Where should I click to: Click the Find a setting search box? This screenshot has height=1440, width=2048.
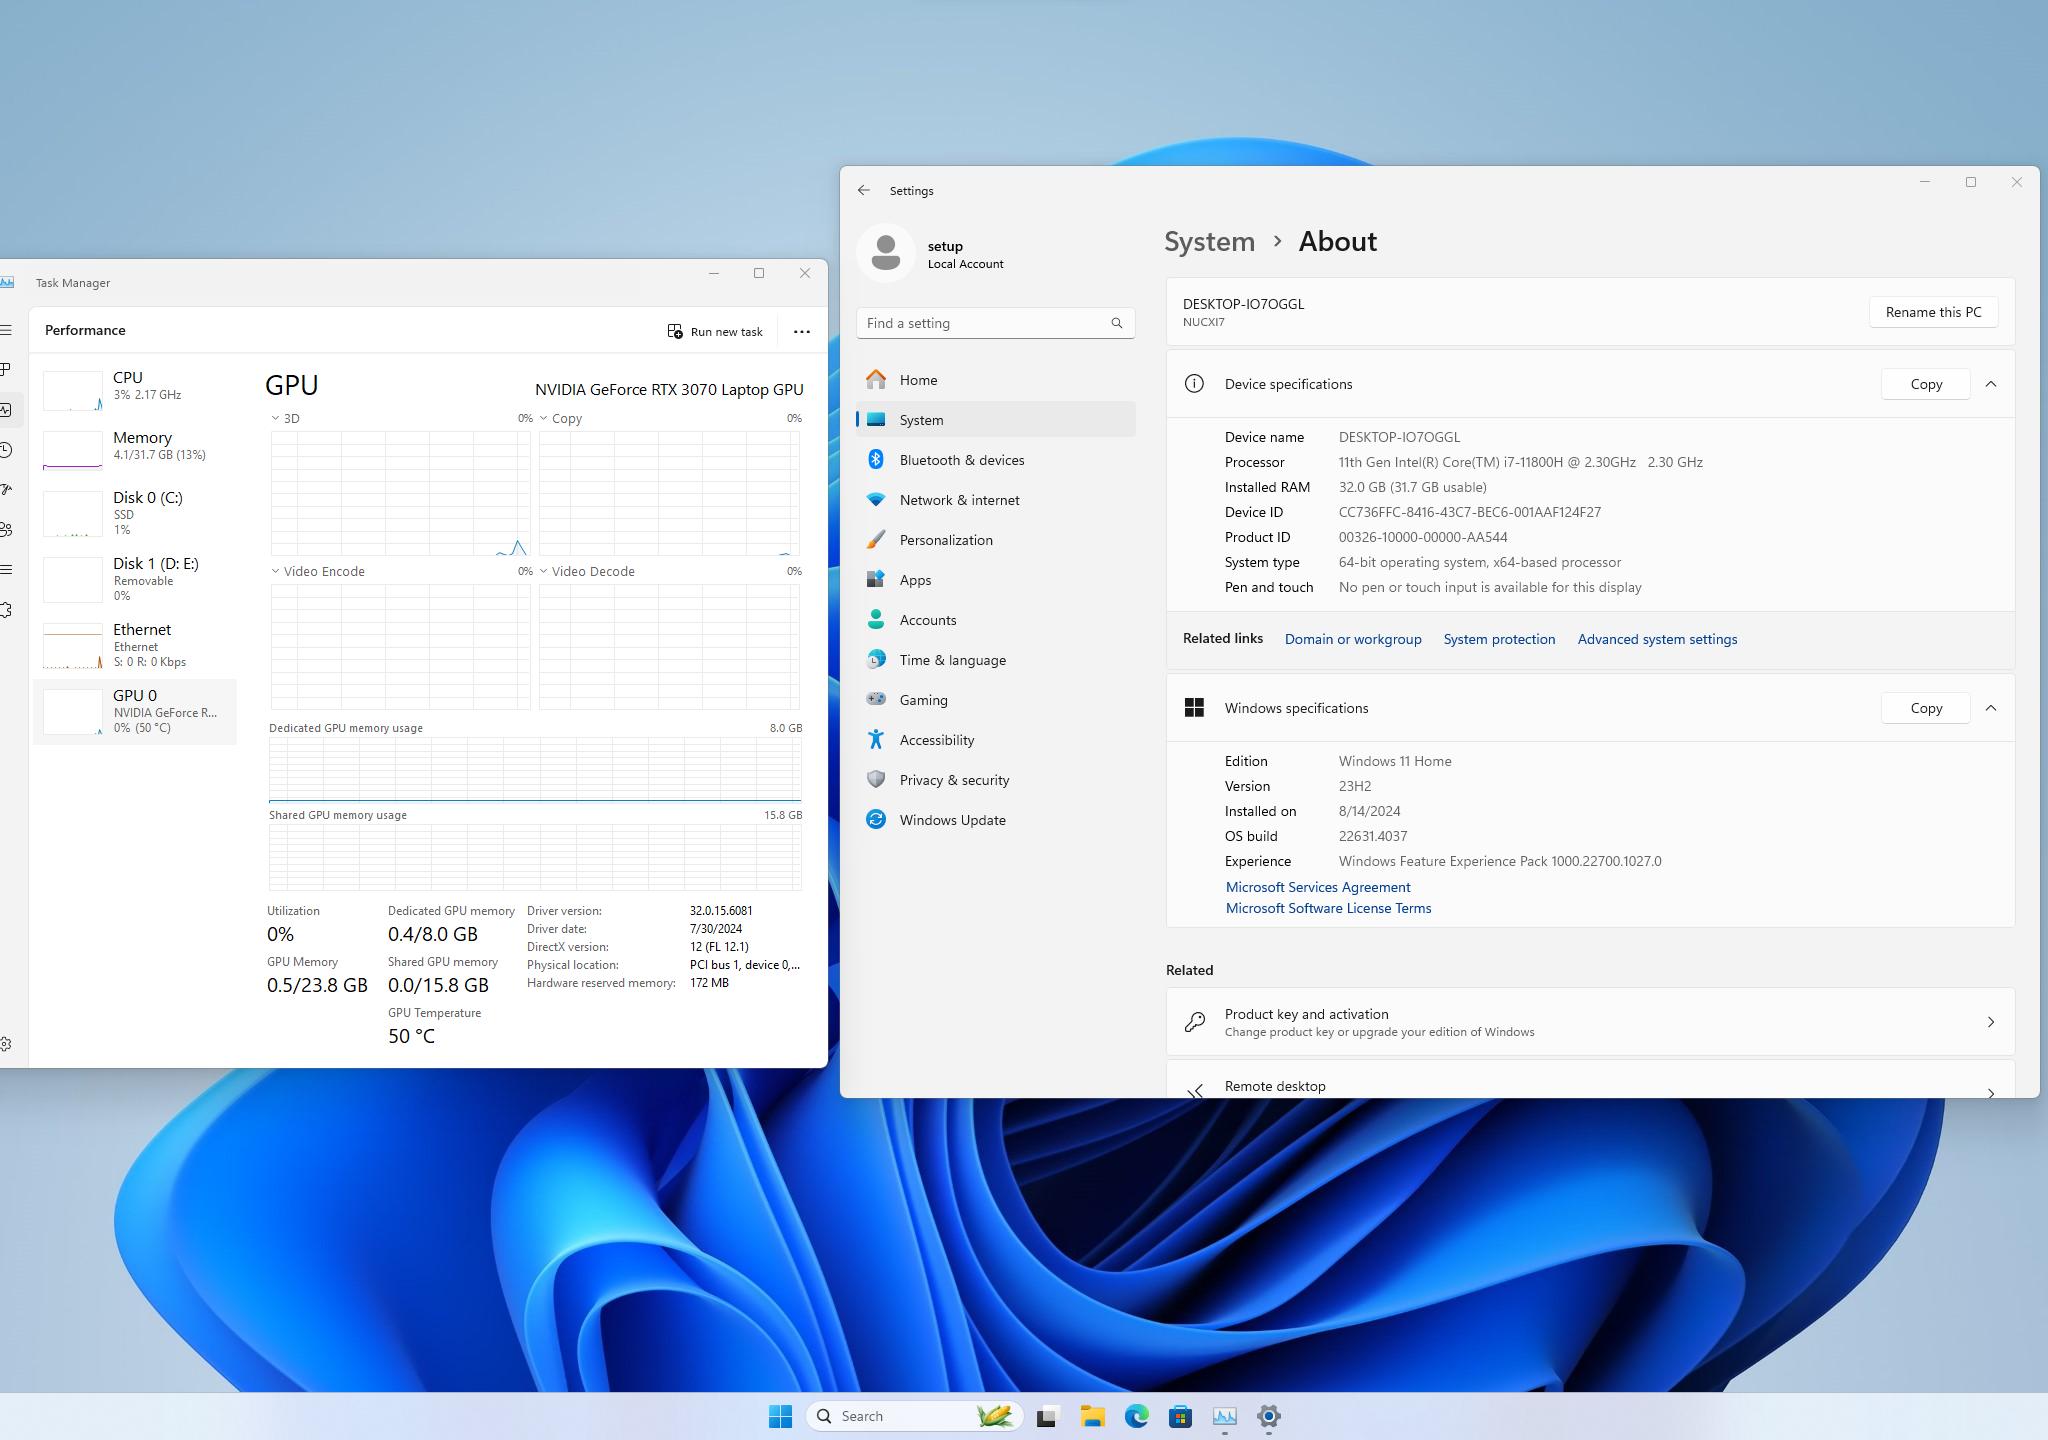pos(995,323)
